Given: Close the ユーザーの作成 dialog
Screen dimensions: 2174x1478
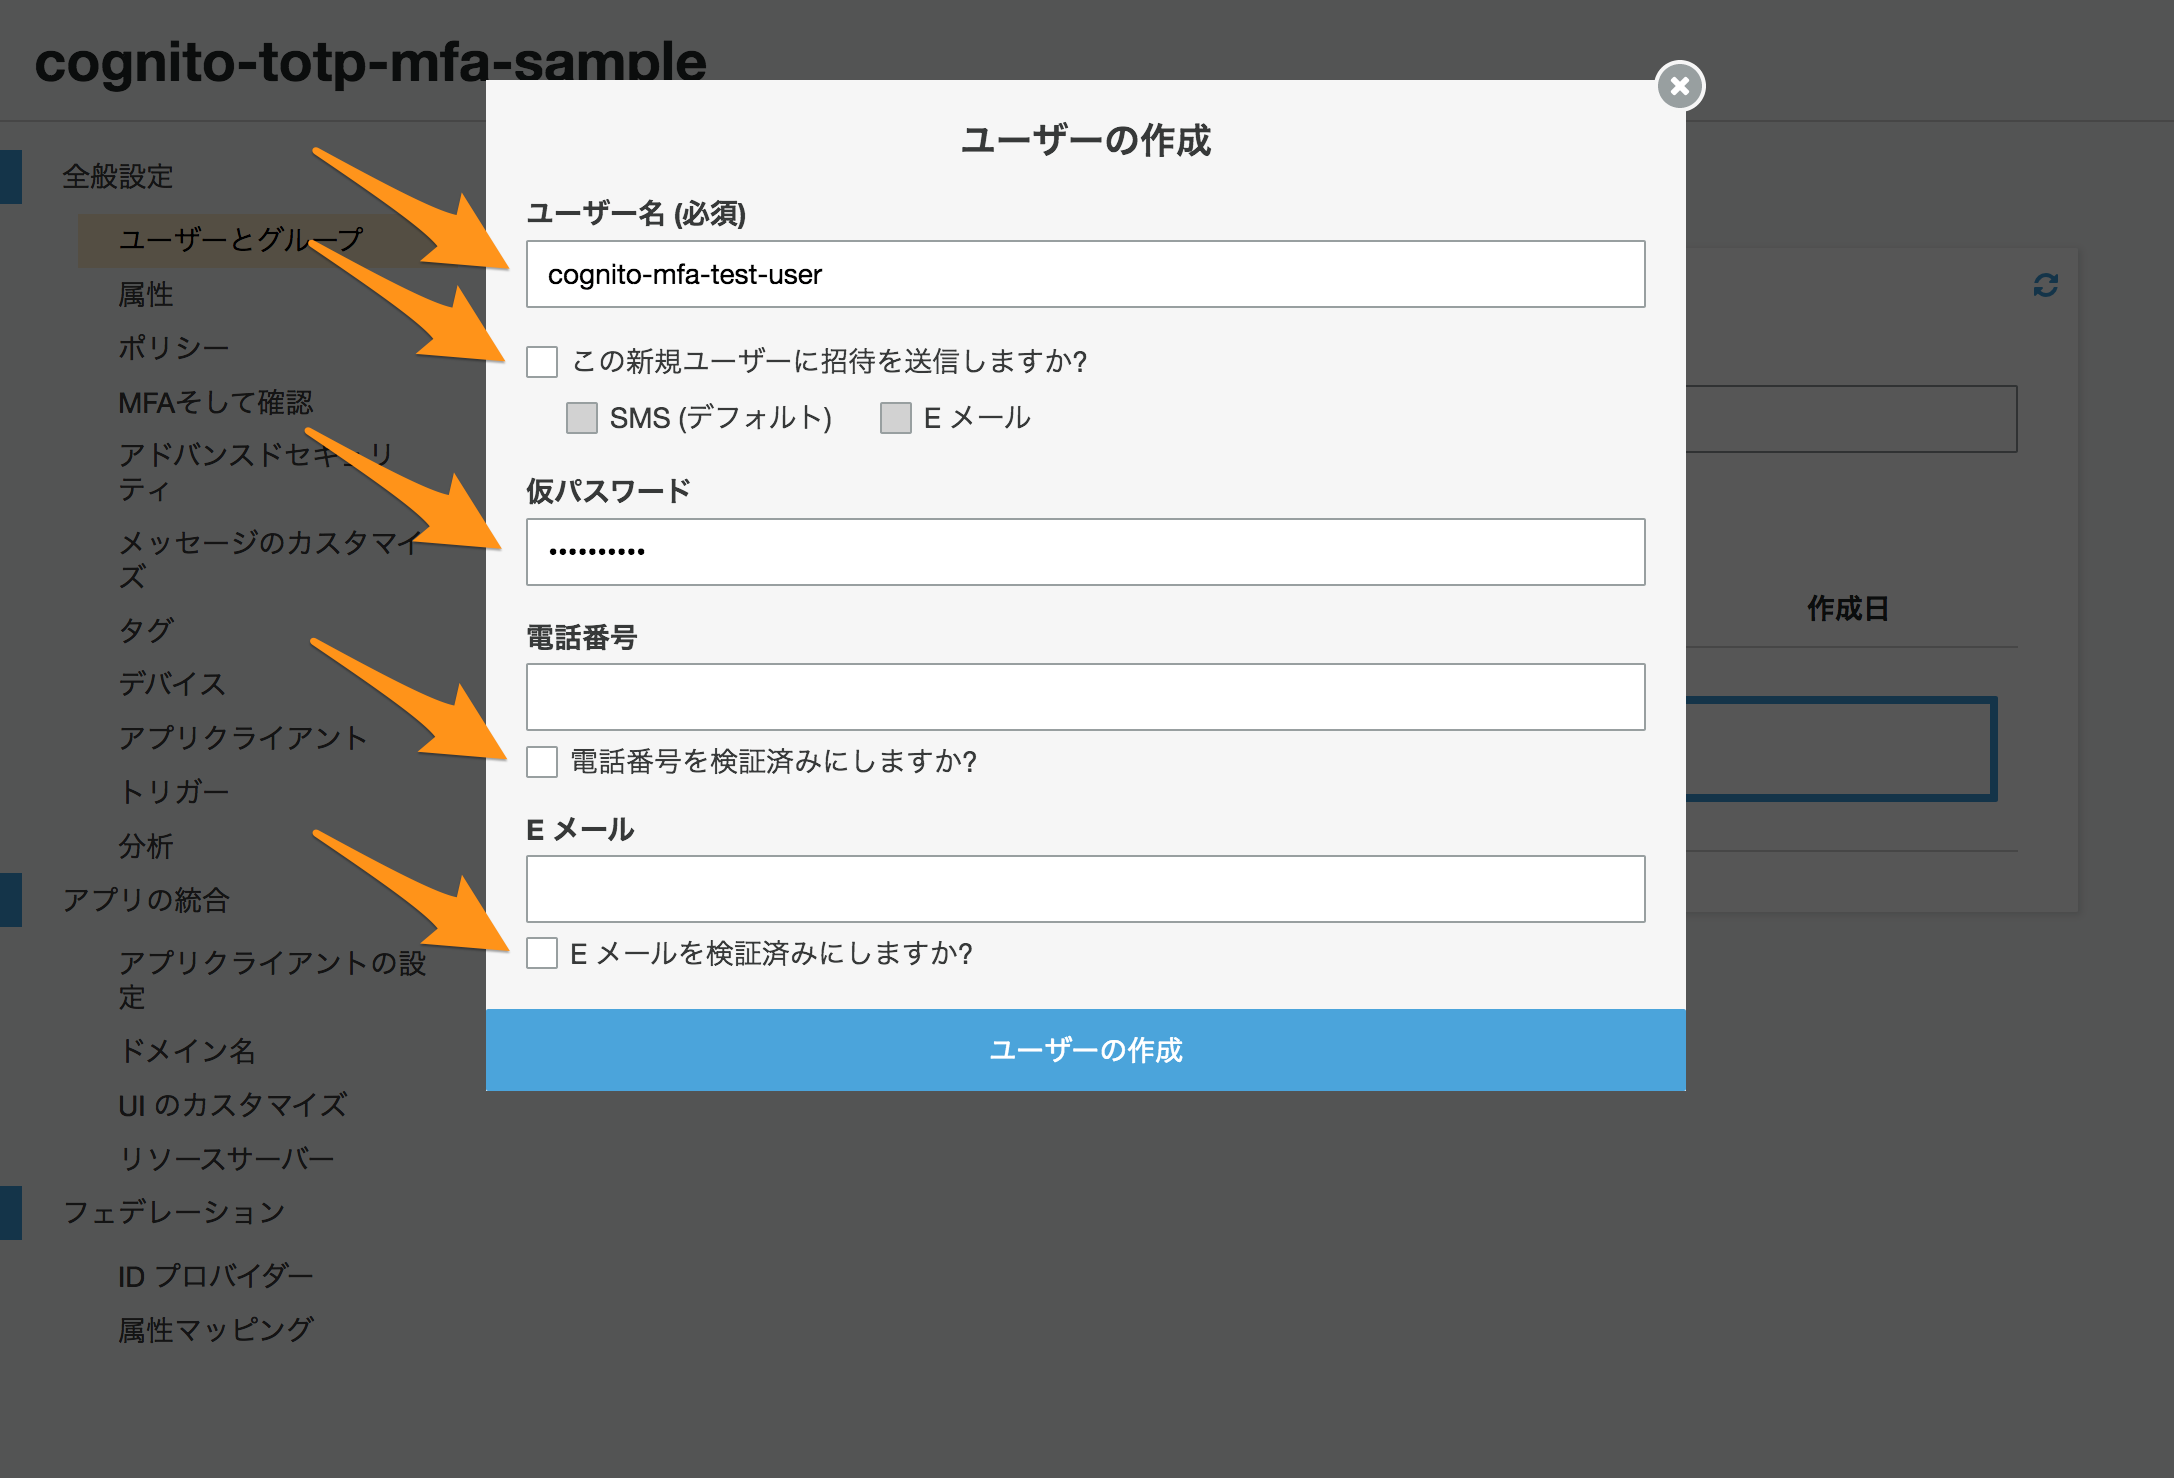Looking at the screenshot, I should tap(1679, 86).
